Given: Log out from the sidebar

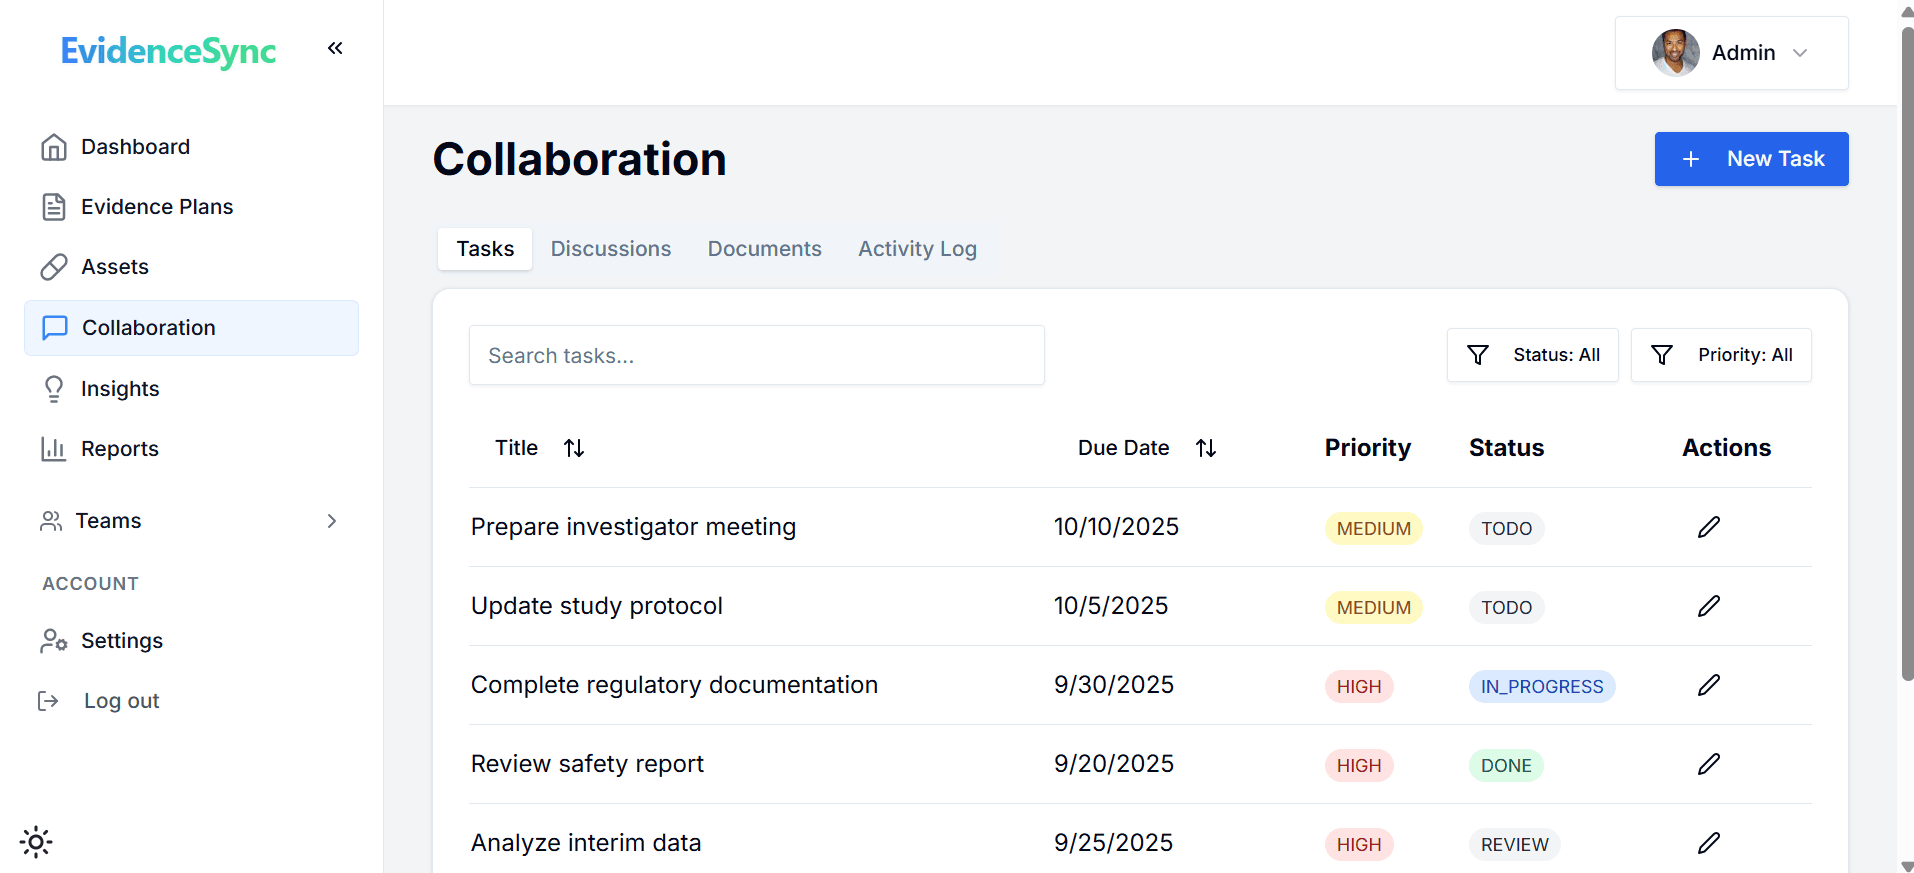Looking at the screenshot, I should (x=120, y=701).
